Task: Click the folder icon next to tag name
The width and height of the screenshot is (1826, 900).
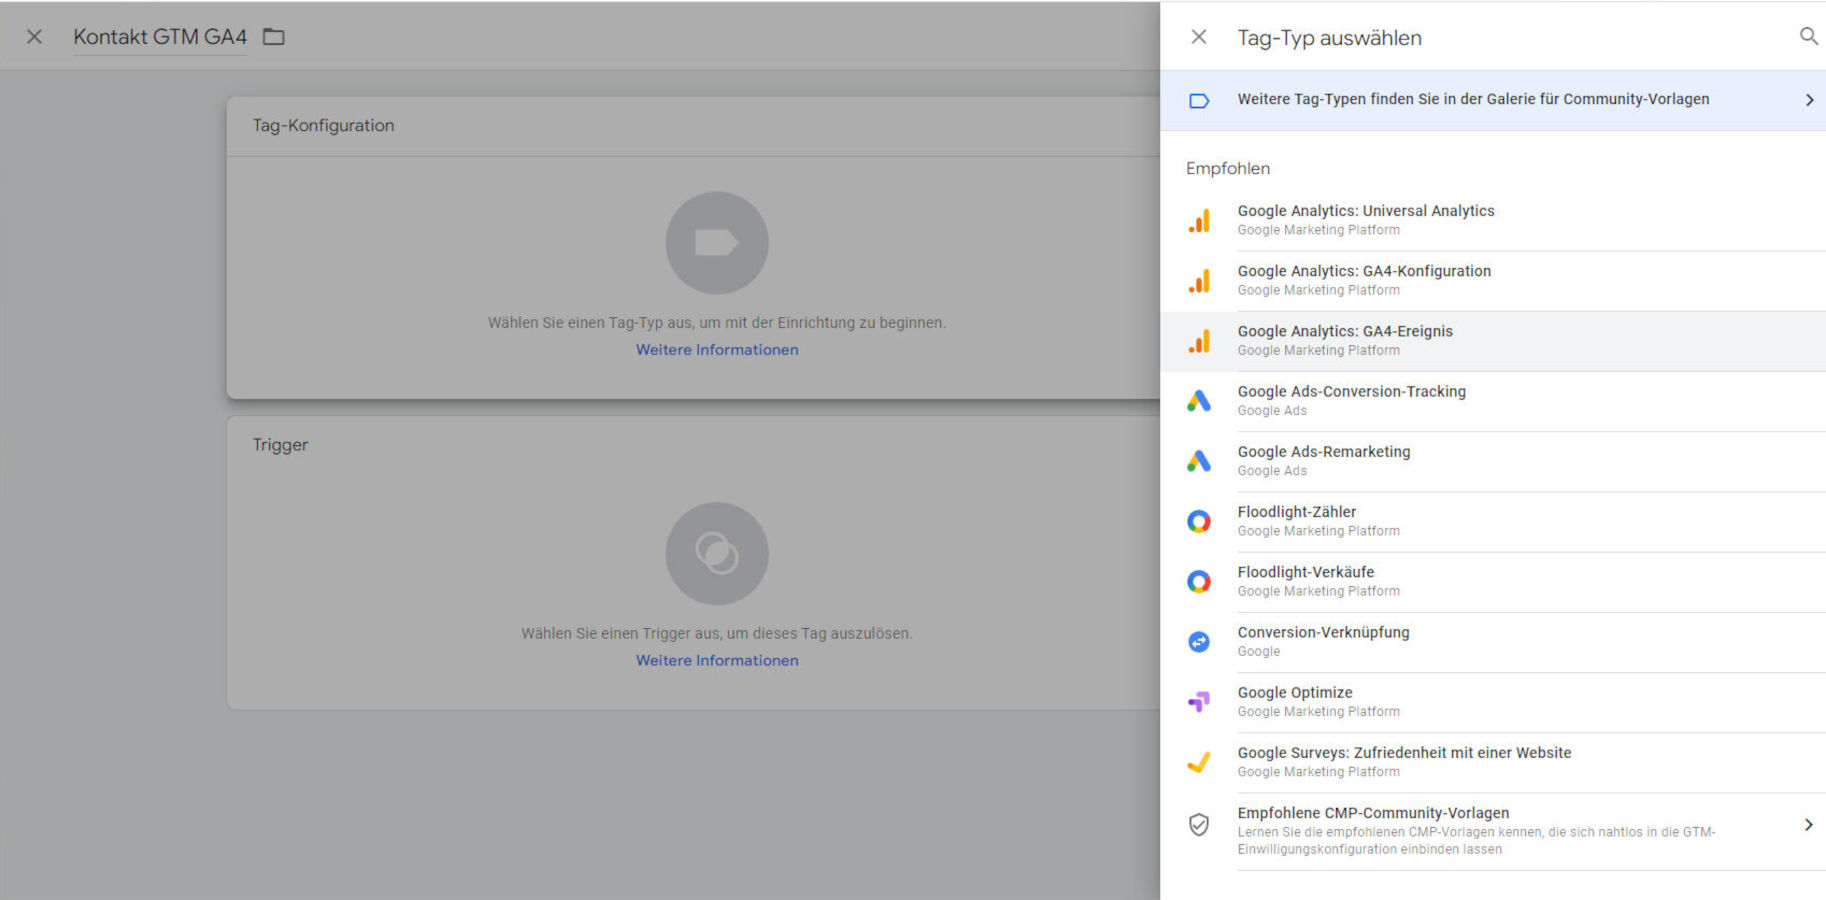Action: click(273, 37)
